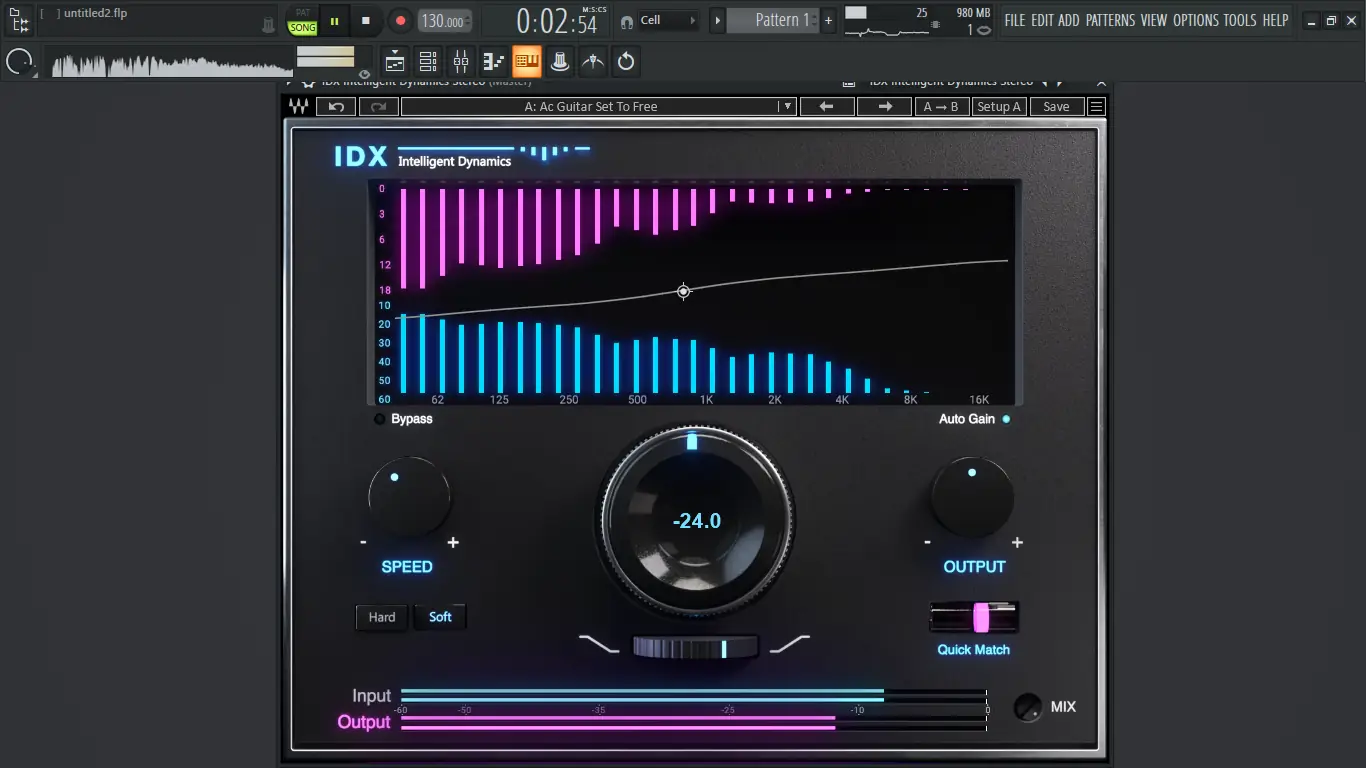Open the TOOLS menu
Image resolution: width=1366 pixels, height=768 pixels.
tap(1239, 20)
